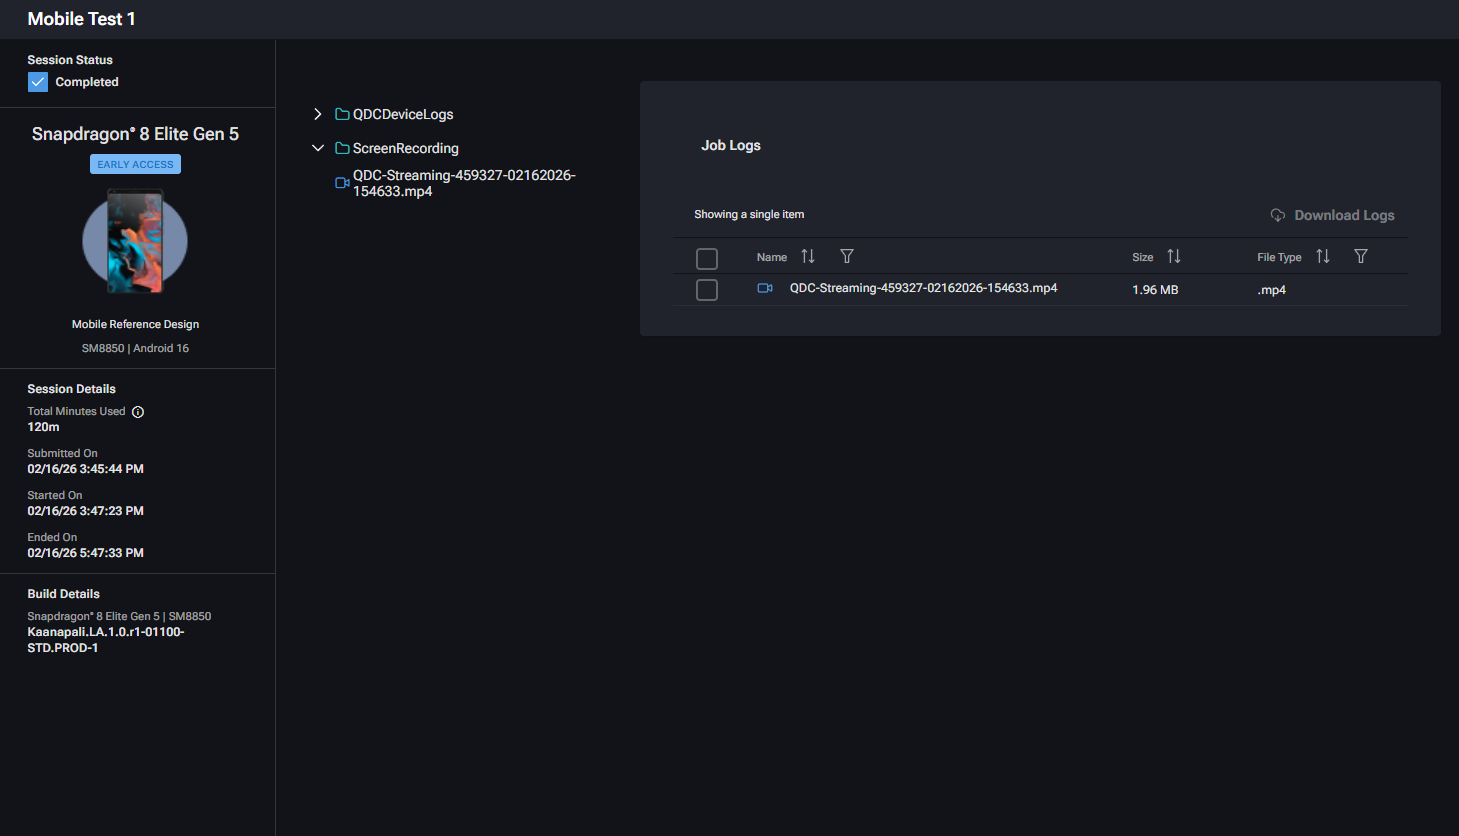Click the Name column sort arrows icon
The image size is (1459, 836).
pos(808,257)
